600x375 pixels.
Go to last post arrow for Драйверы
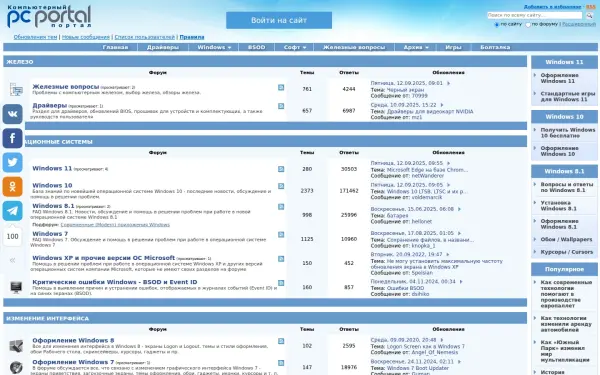tap(442, 105)
